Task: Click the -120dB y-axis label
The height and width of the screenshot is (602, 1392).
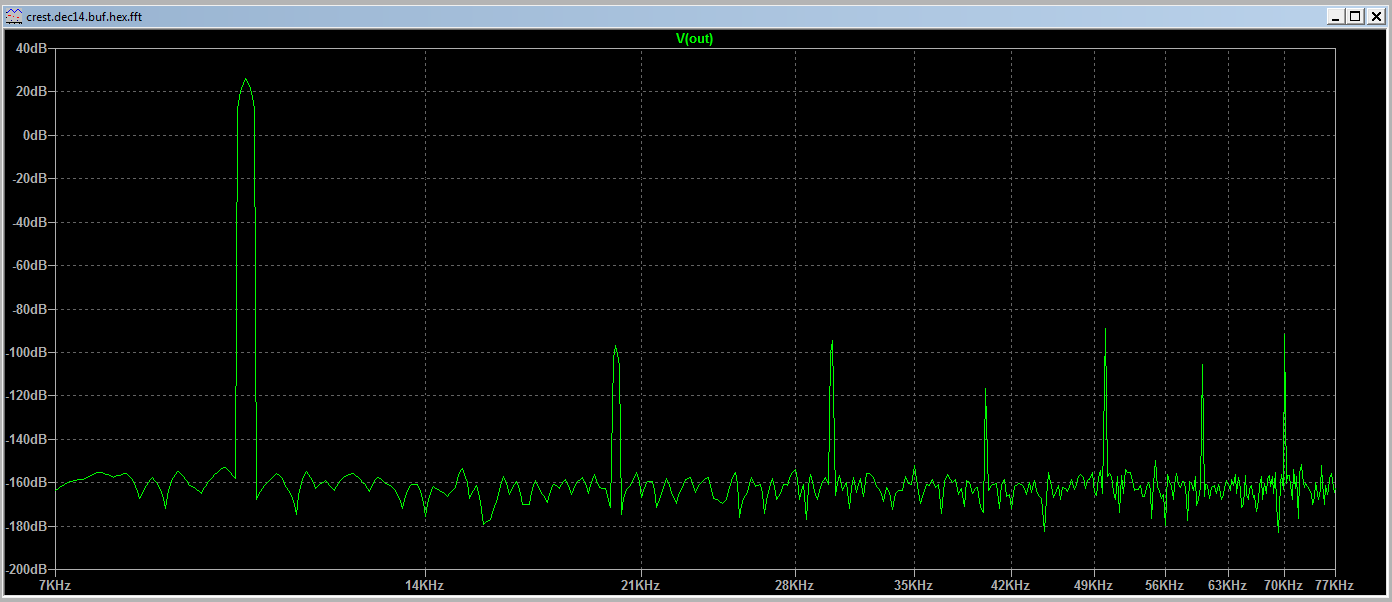Action: [x=27, y=396]
